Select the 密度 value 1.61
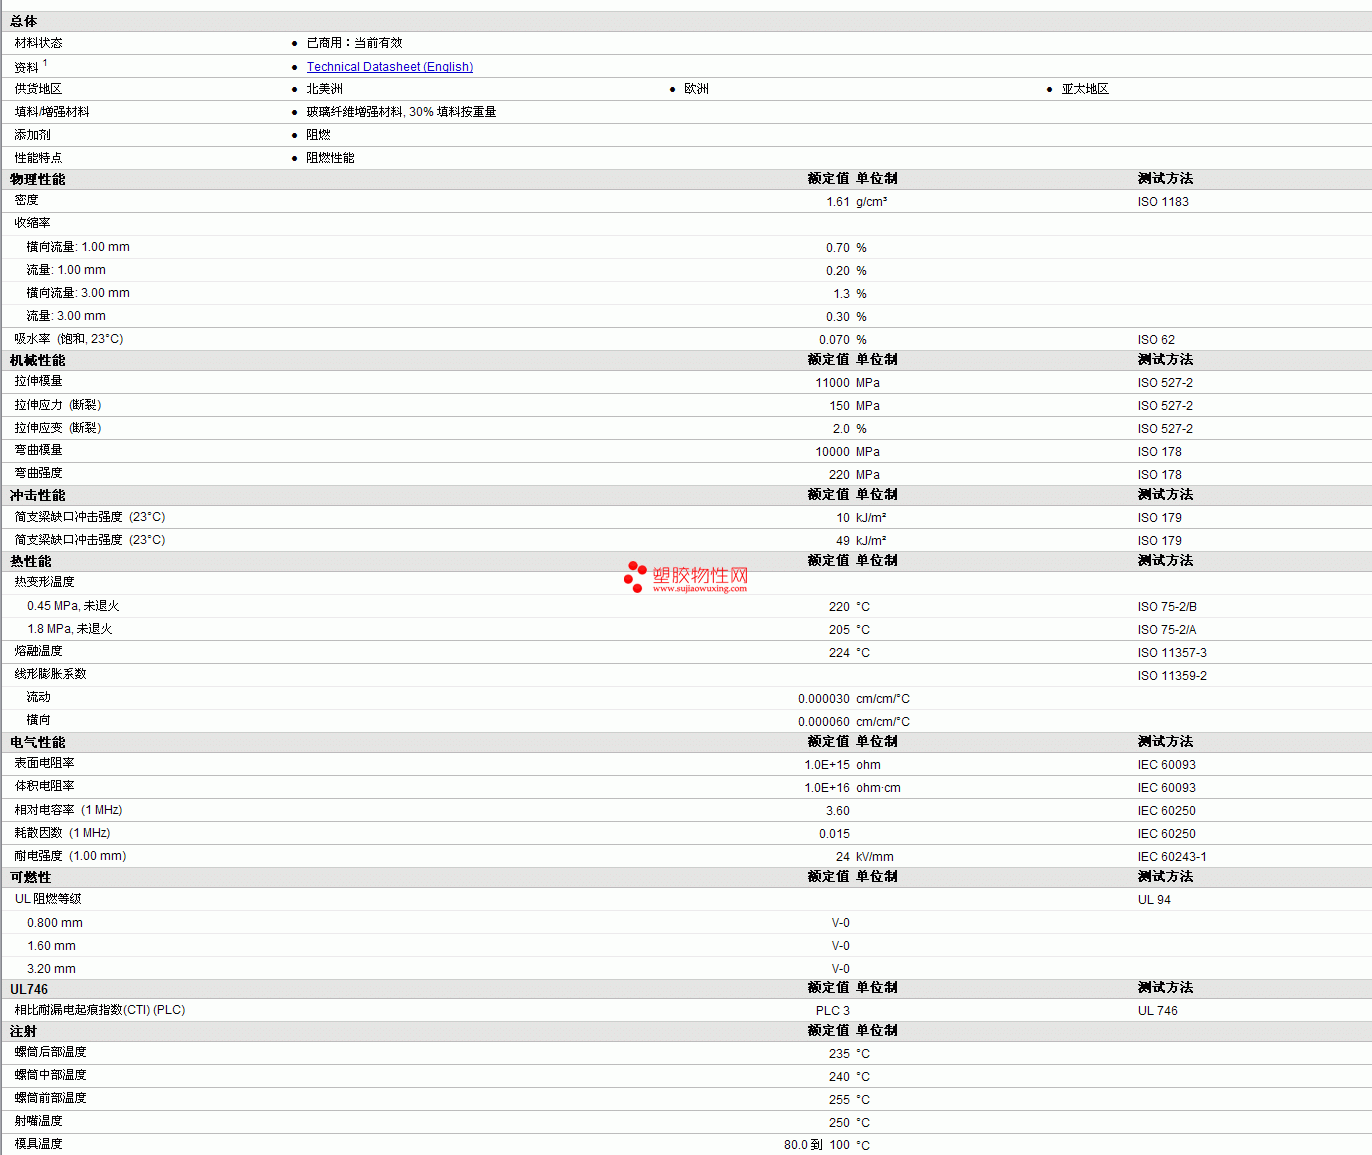This screenshot has width=1372, height=1155. point(838,202)
